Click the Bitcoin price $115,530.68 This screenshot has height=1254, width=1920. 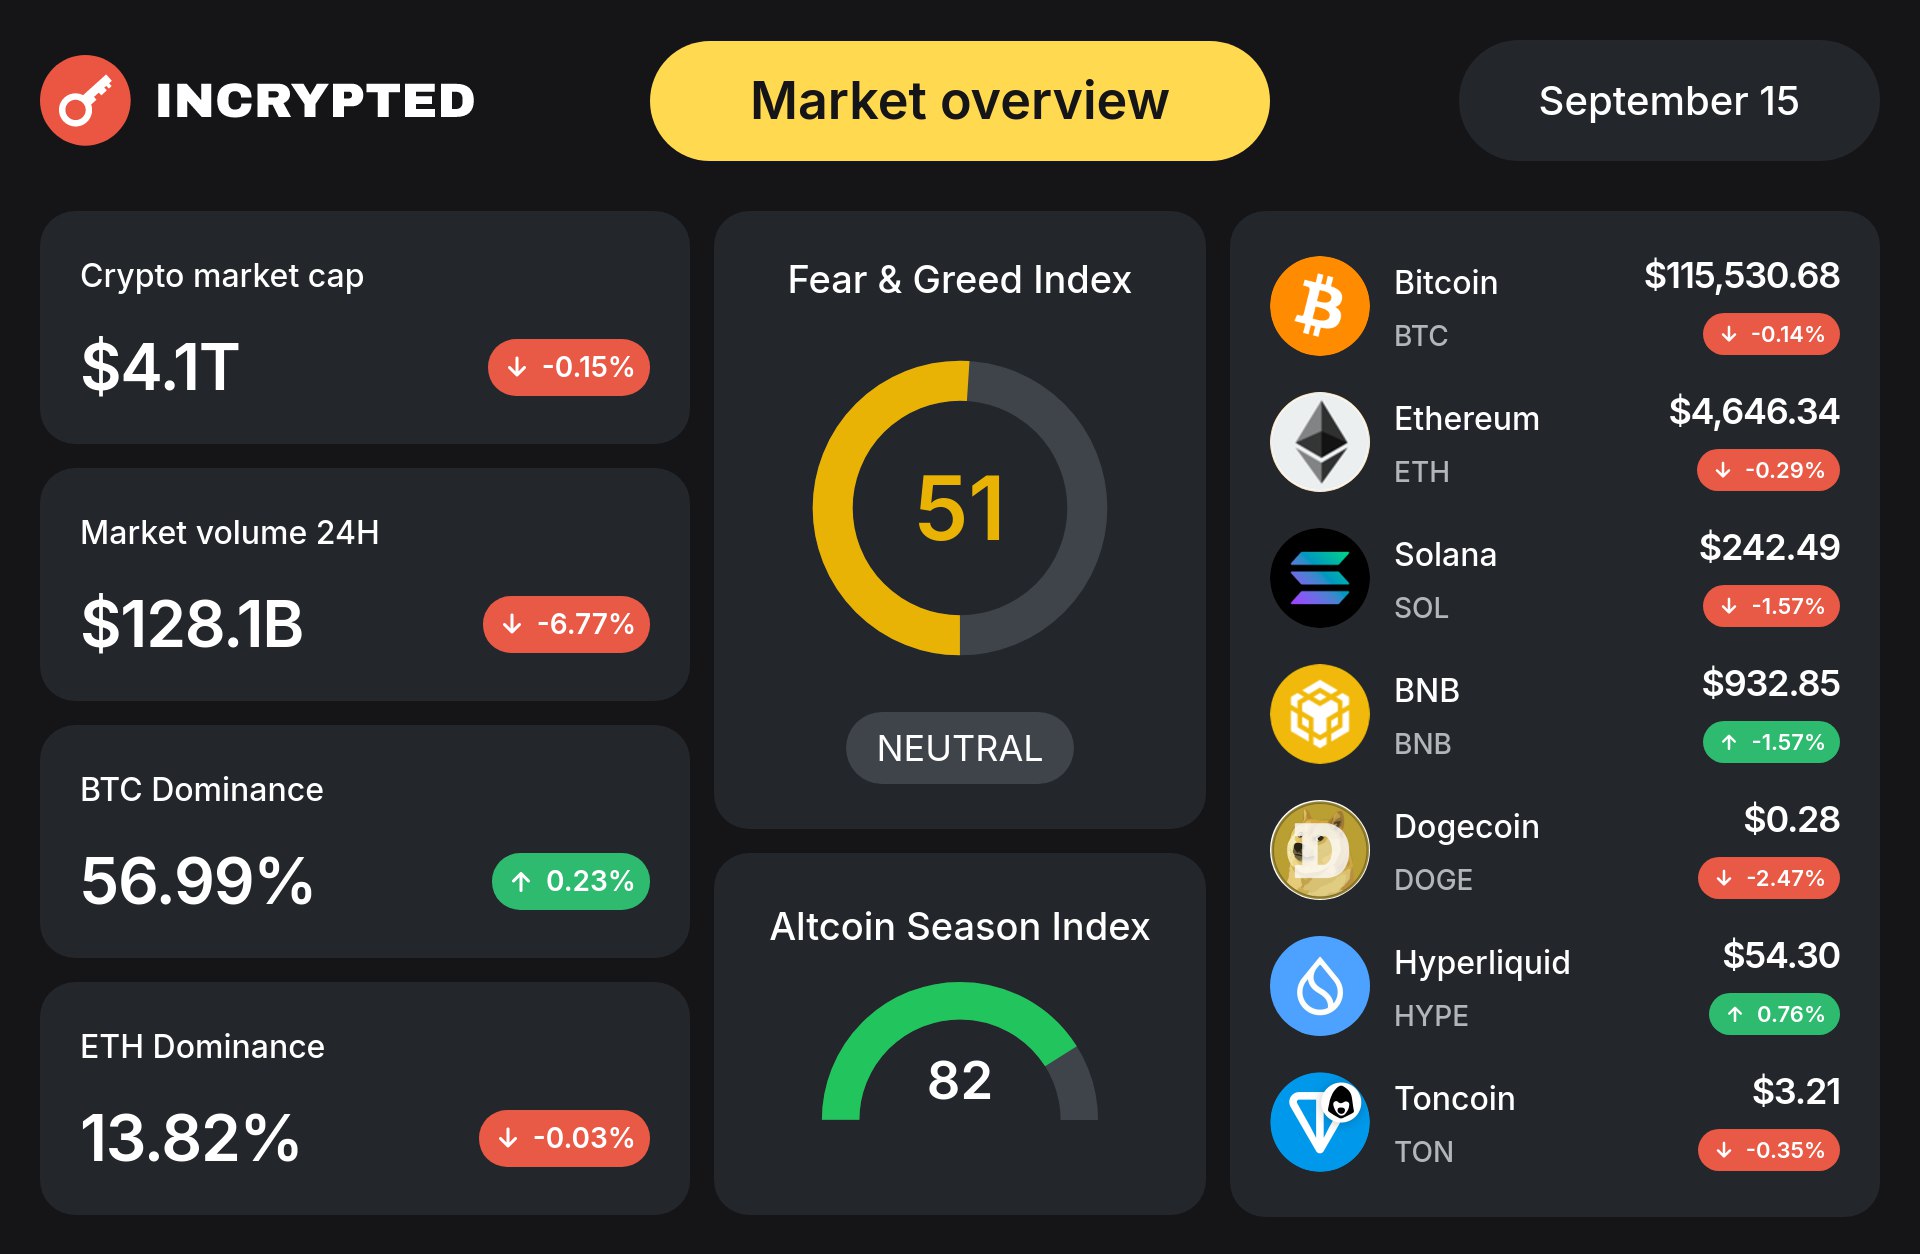tap(1742, 275)
